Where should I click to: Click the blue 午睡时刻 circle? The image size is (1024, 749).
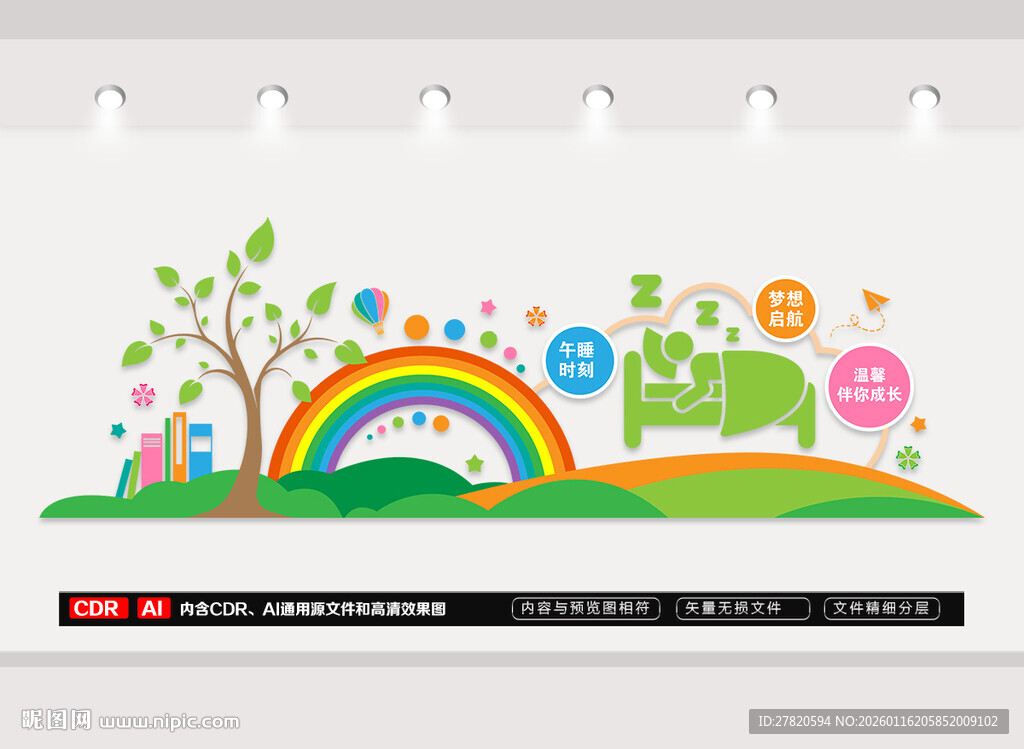(x=579, y=361)
